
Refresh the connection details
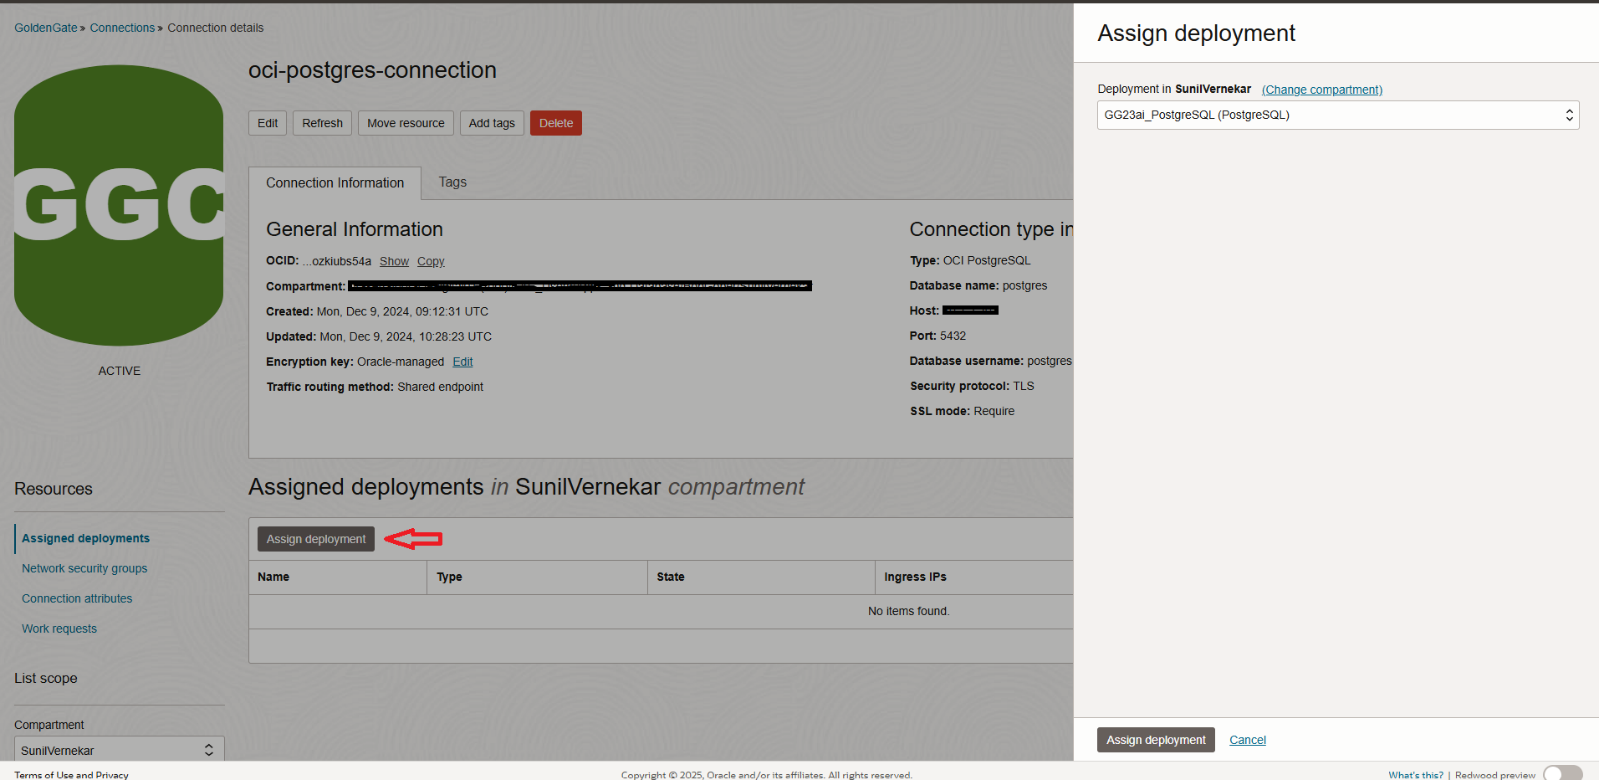click(x=322, y=123)
